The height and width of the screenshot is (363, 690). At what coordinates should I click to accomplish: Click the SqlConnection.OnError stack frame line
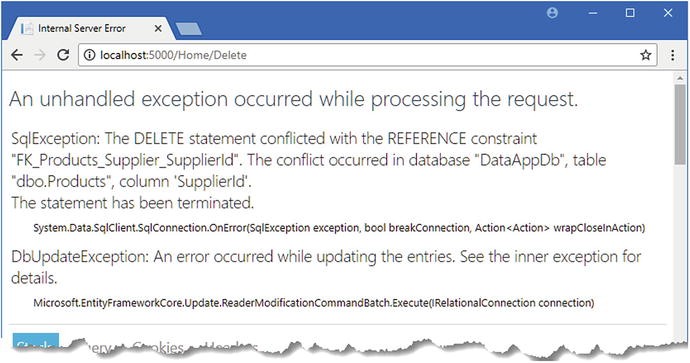point(339,228)
